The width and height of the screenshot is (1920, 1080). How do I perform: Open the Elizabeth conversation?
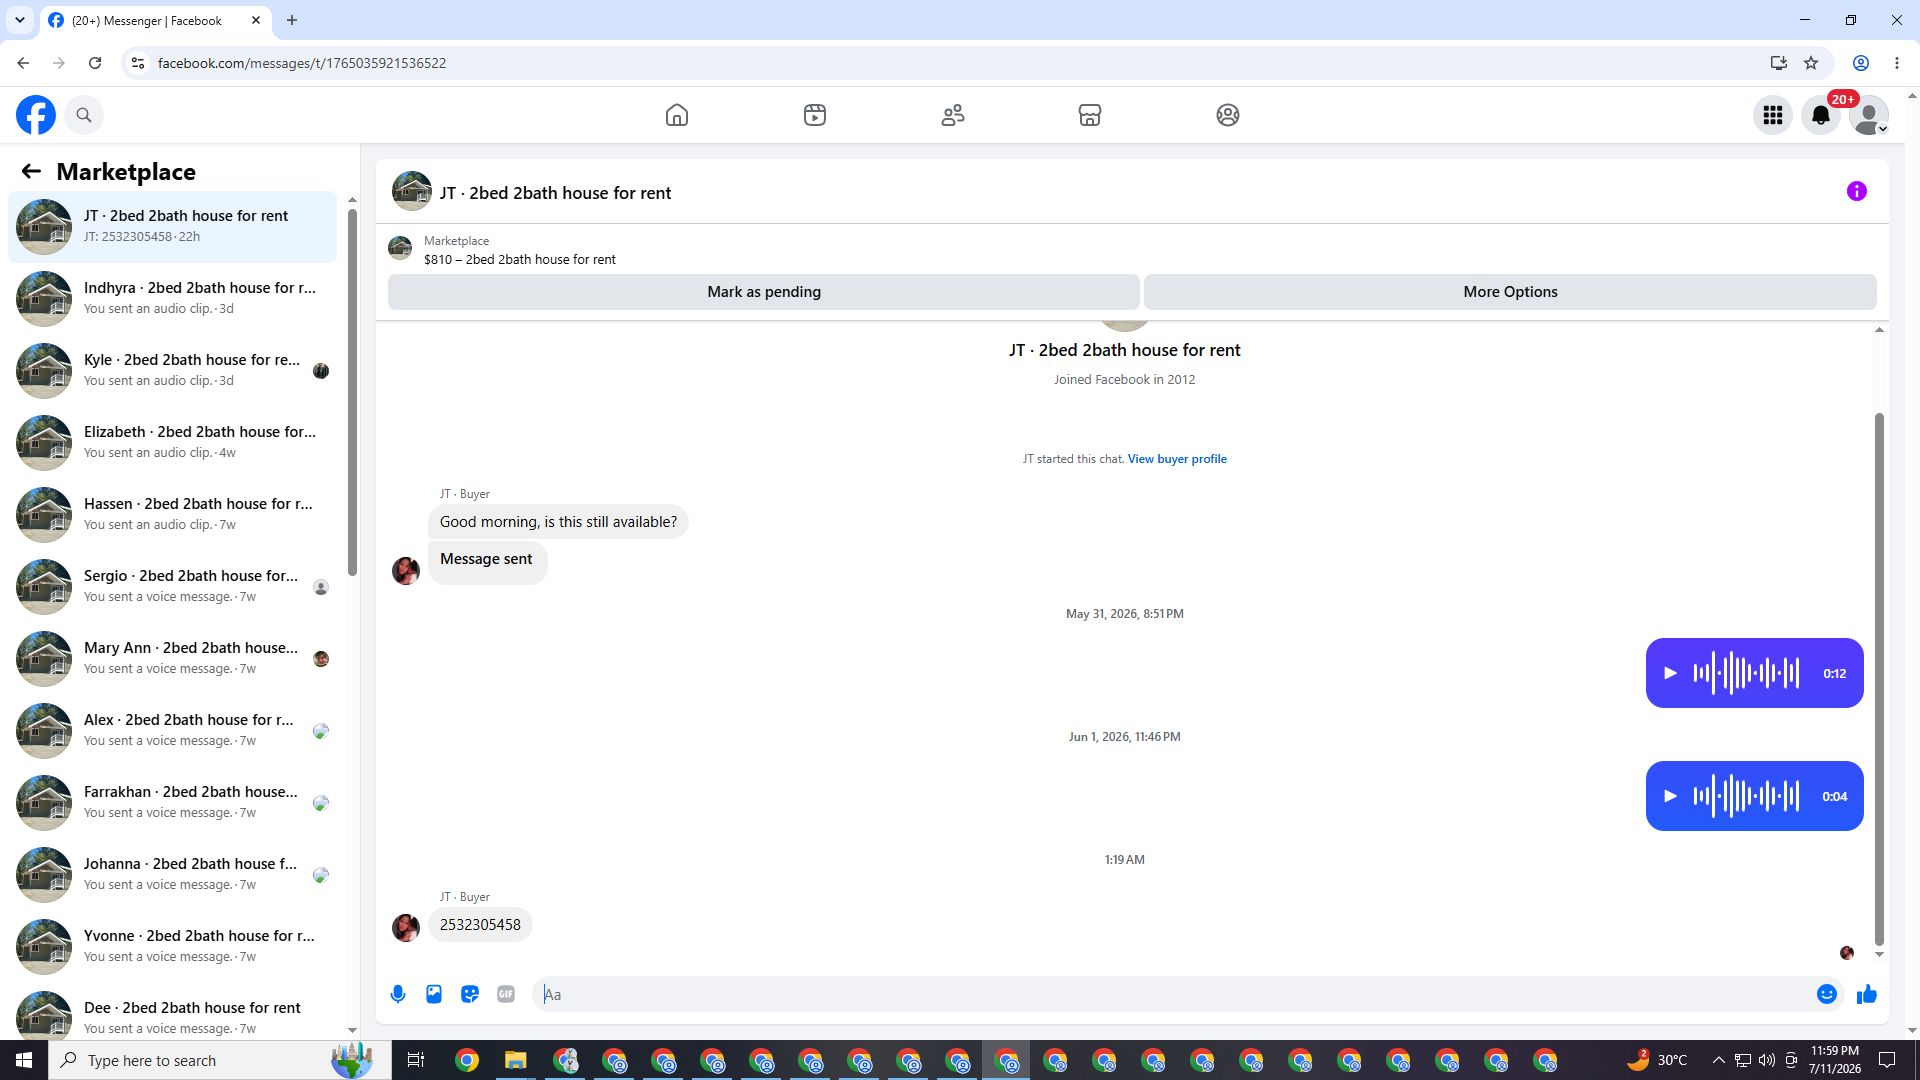click(172, 443)
